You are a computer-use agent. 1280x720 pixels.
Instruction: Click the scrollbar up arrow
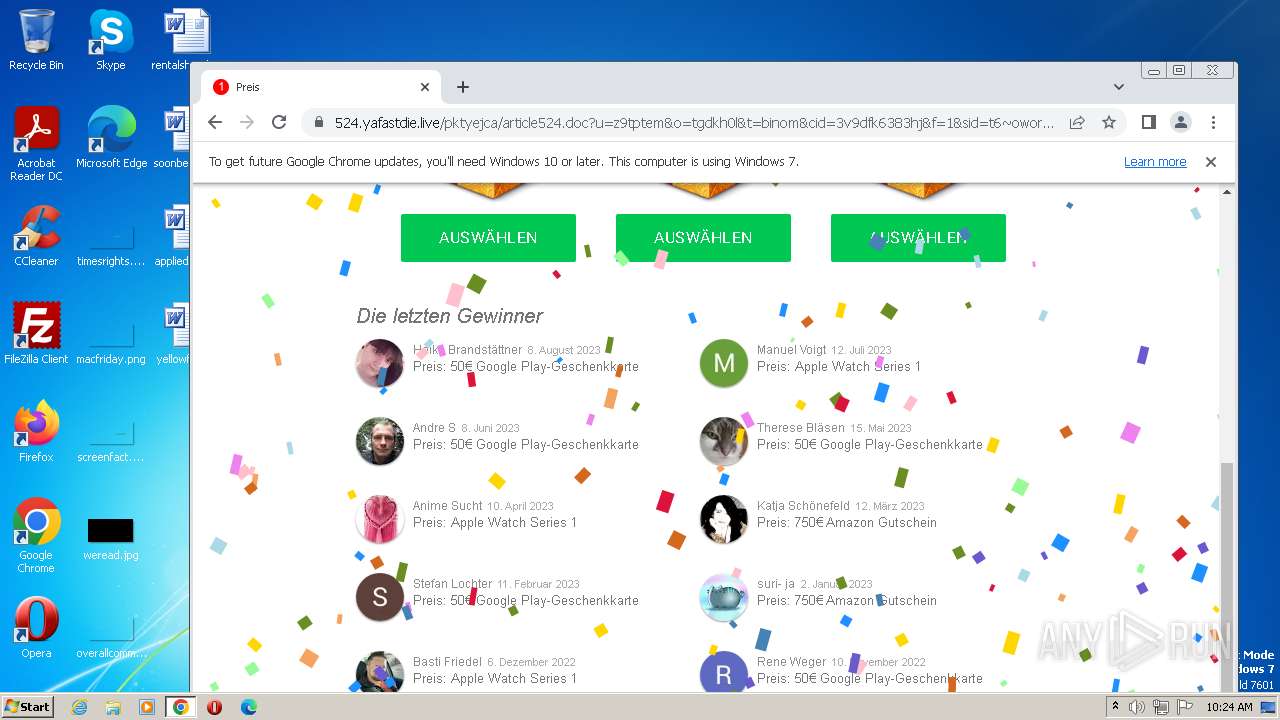pyautogui.click(x=1227, y=191)
